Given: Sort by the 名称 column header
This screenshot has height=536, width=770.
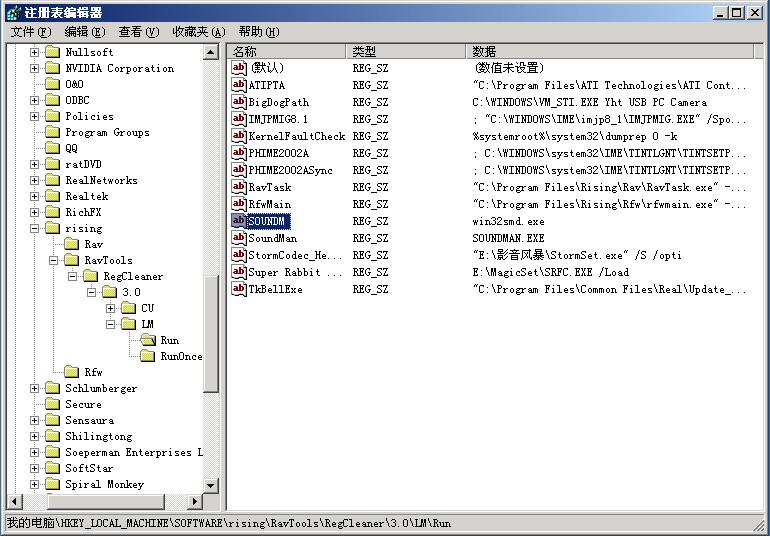Looking at the screenshot, I should 287,51.
